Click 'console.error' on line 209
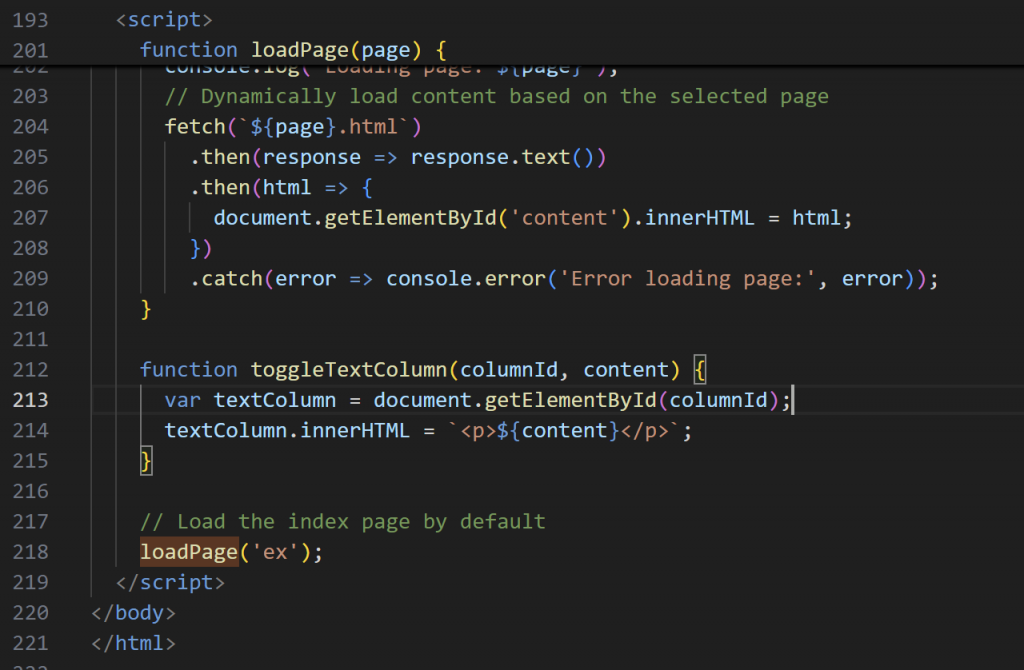This screenshot has height=670, width=1024. pyautogui.click(x=466, y=278)
